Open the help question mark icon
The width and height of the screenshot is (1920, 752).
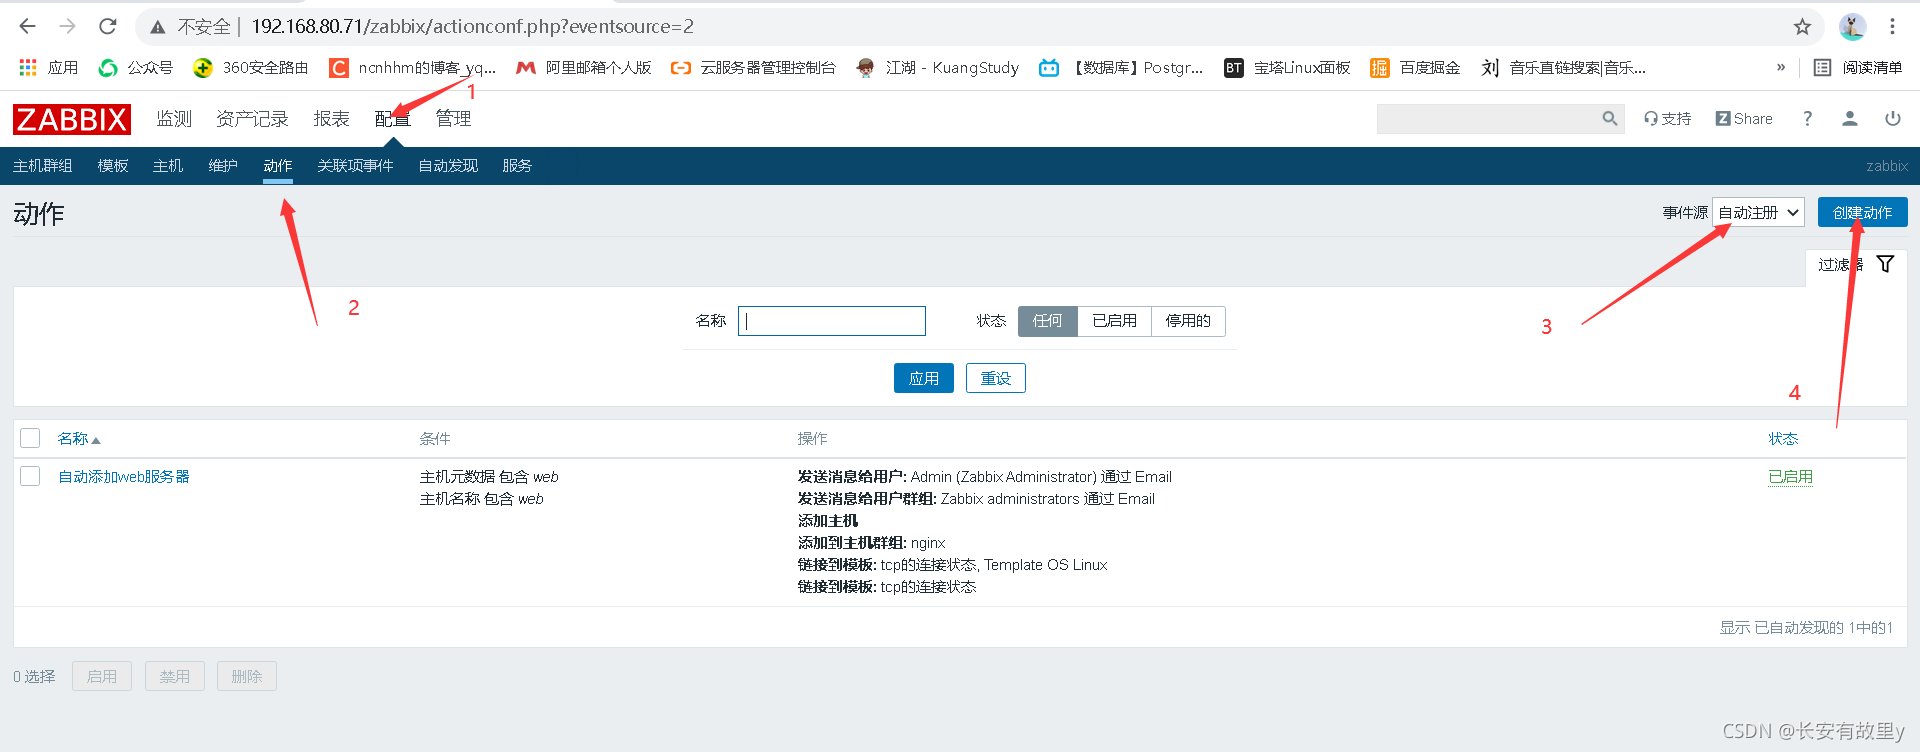click(1807, 118)
